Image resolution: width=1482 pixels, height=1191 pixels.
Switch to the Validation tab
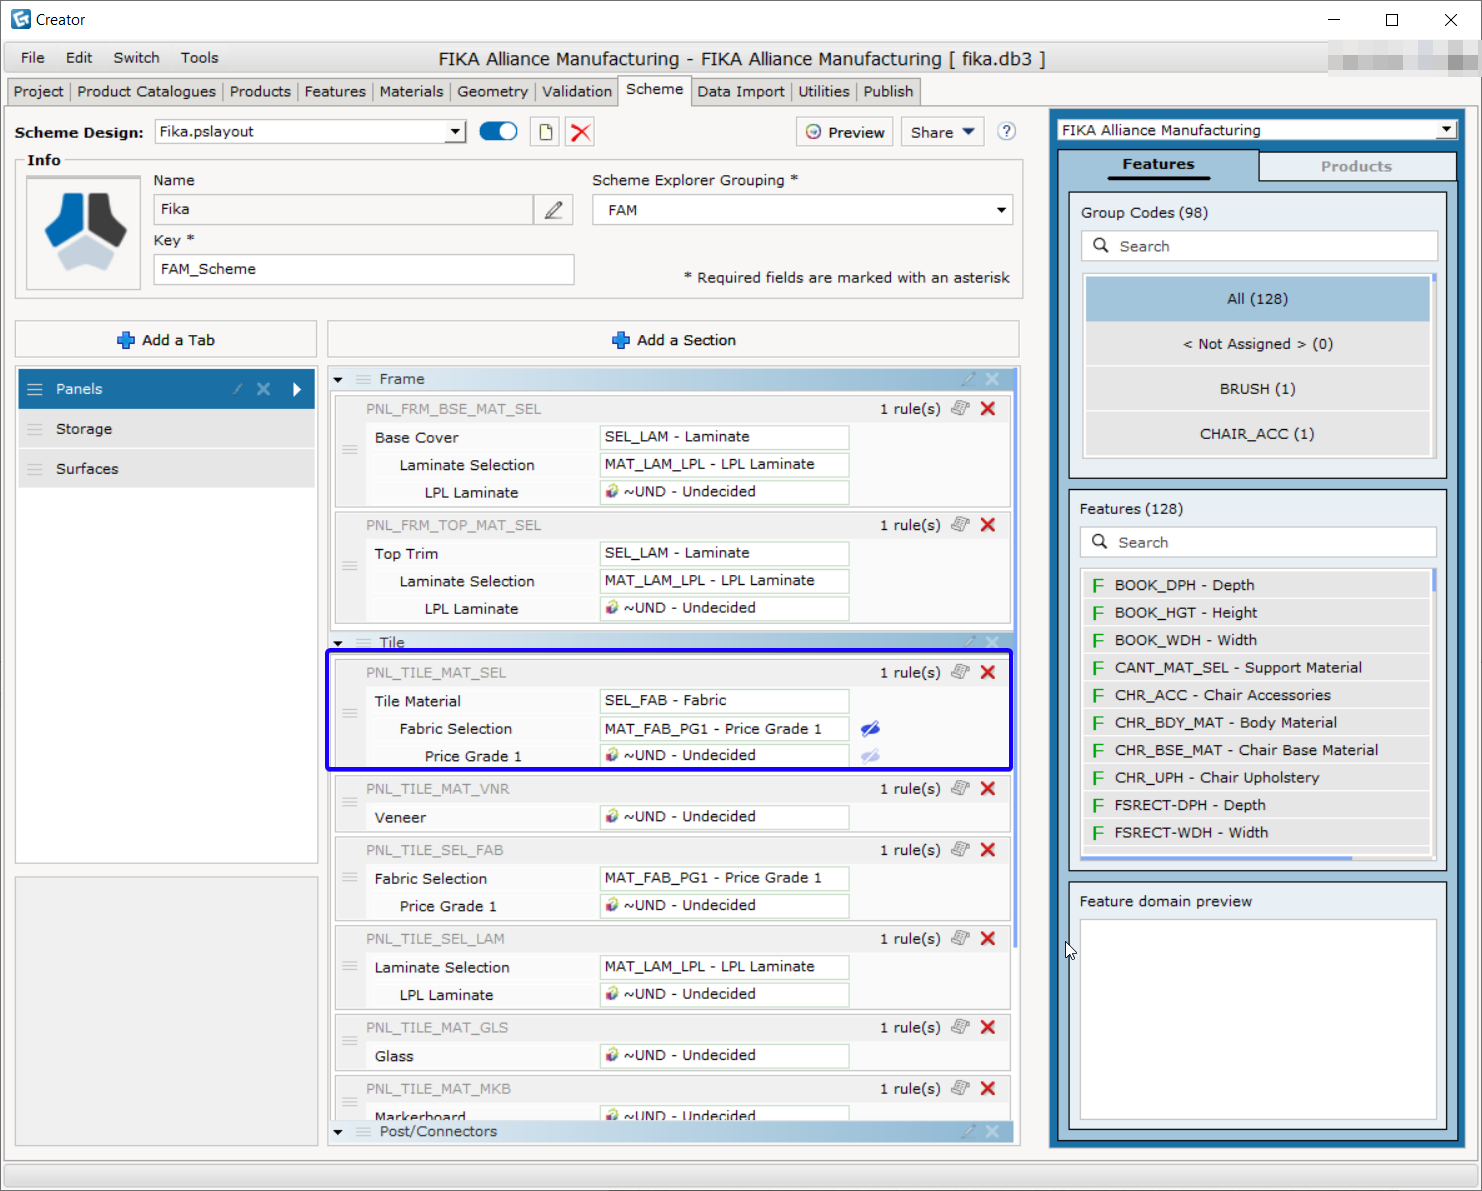577,91
